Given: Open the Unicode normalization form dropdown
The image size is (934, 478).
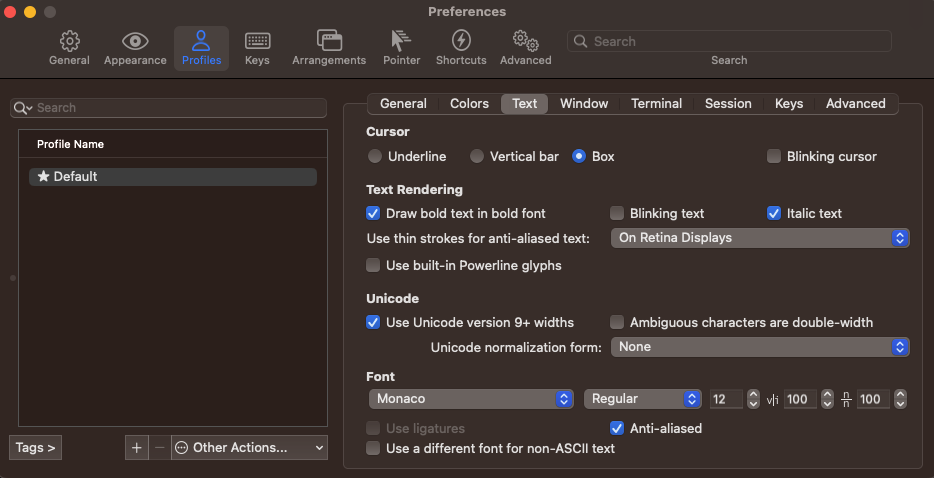Looking at the screenshot, I should coord(760,347).
